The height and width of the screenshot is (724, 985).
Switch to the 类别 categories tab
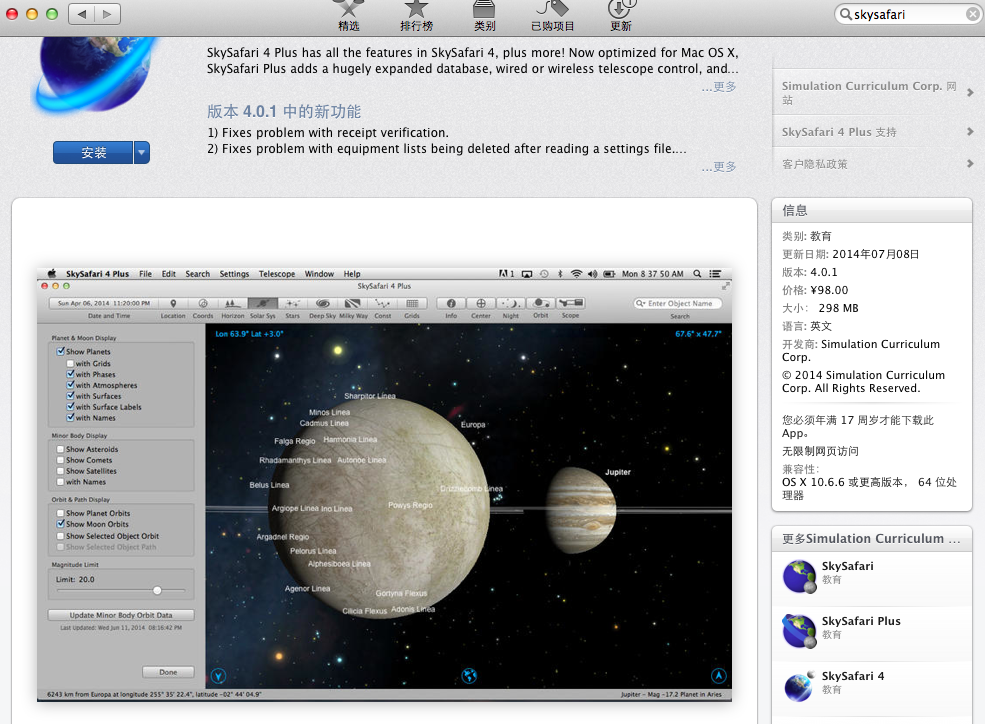coord(484,16)
